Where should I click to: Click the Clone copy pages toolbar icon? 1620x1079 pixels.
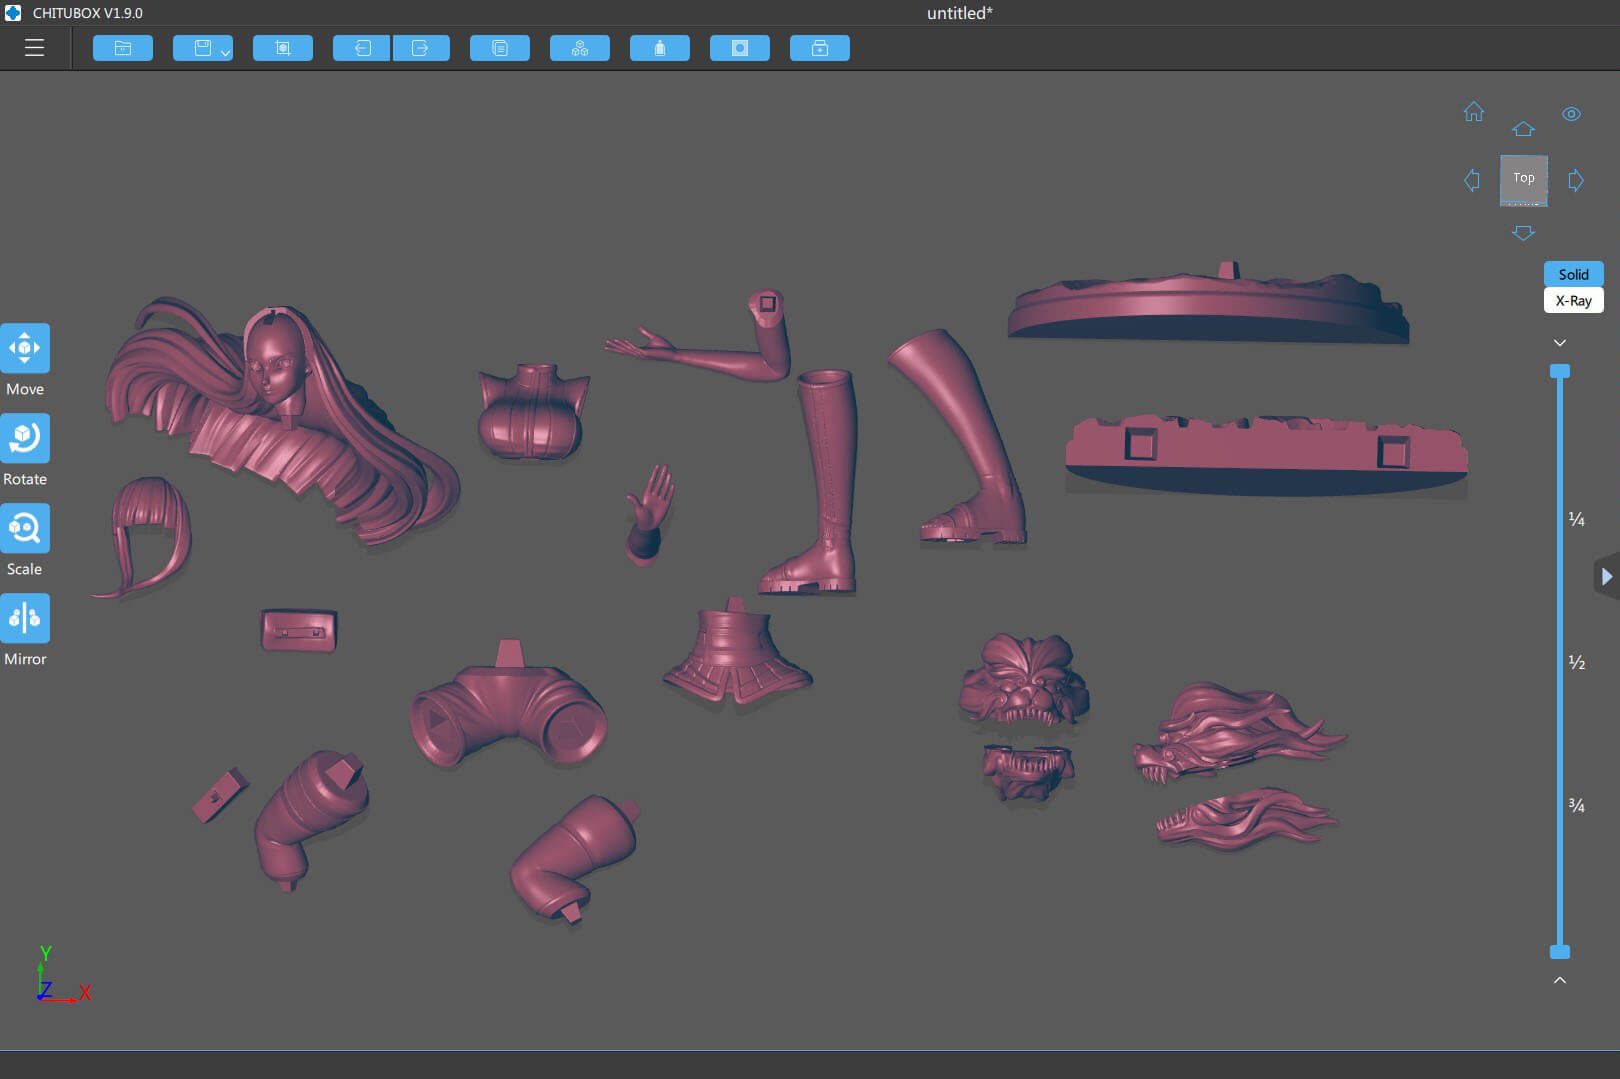(500, 48)
